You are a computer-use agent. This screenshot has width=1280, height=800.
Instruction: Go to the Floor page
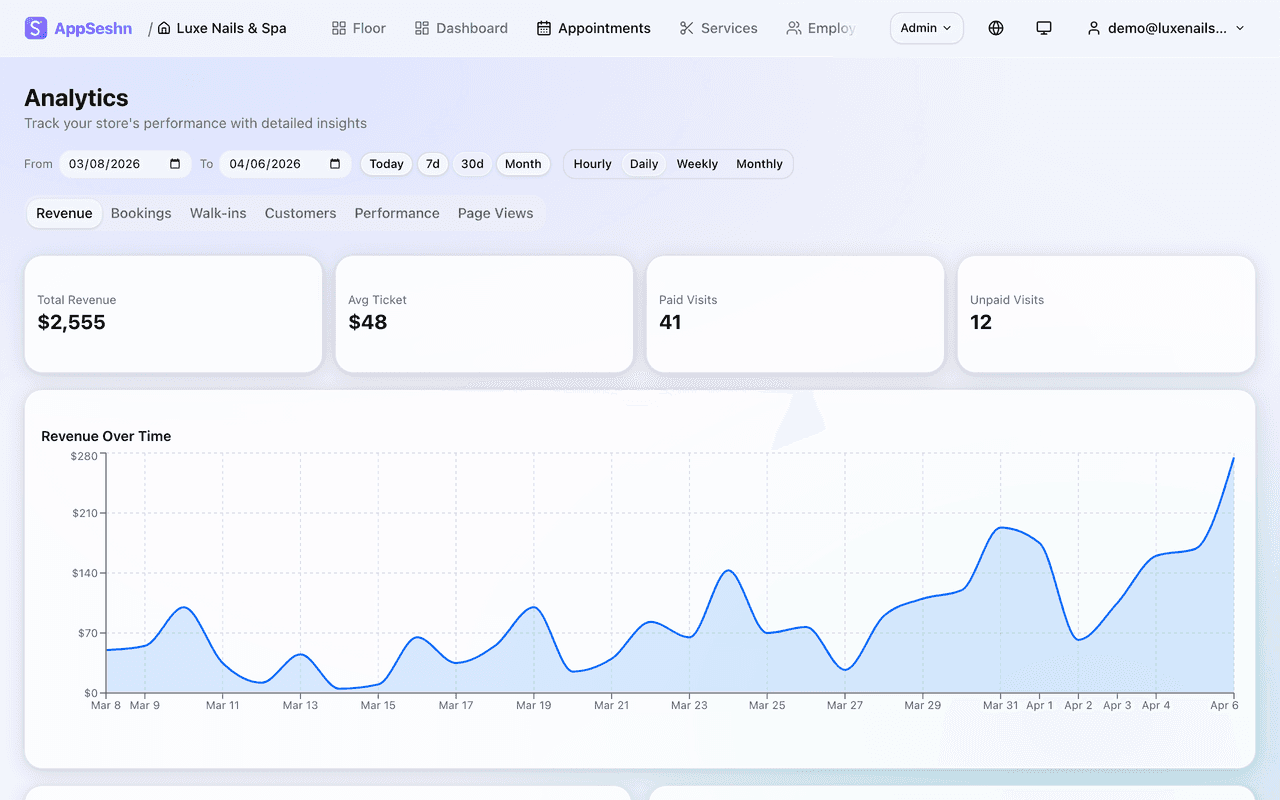click(359, 28)
